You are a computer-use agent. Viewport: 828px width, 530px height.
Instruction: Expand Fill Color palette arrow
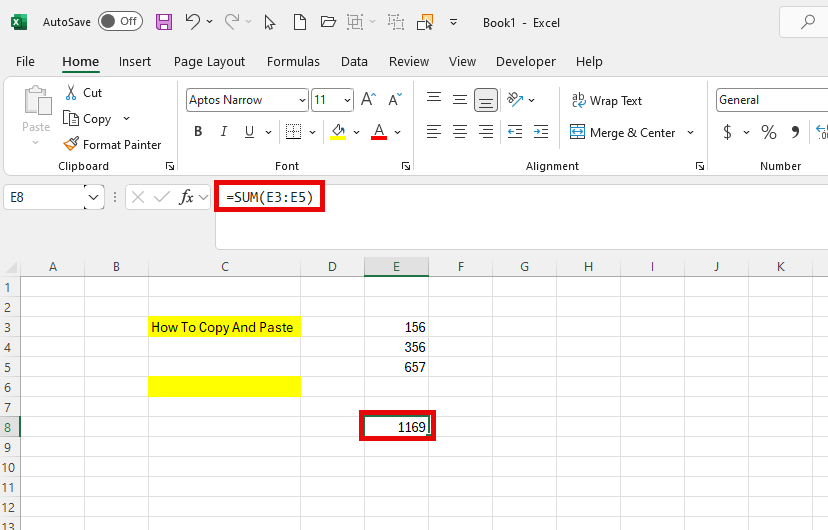pos(356,132)
